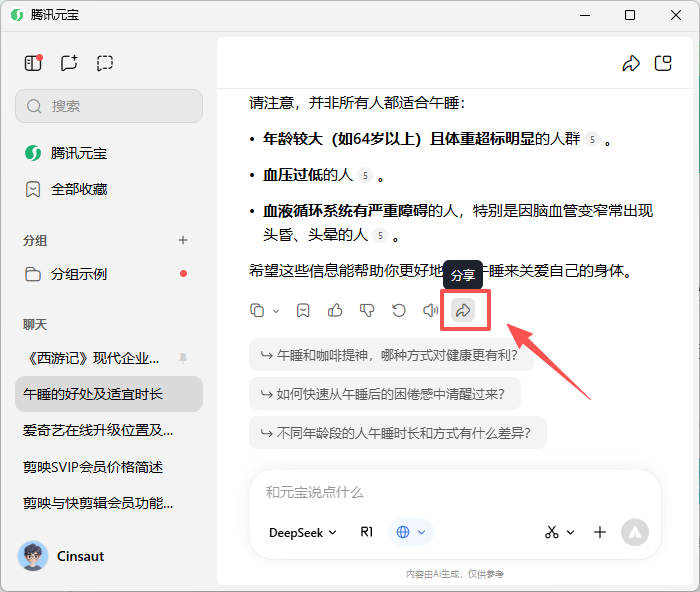This screenshot has width=700, height=592.
Task: Click the share icon under the response
Action: pyautogui.click(x=463, y=310)
